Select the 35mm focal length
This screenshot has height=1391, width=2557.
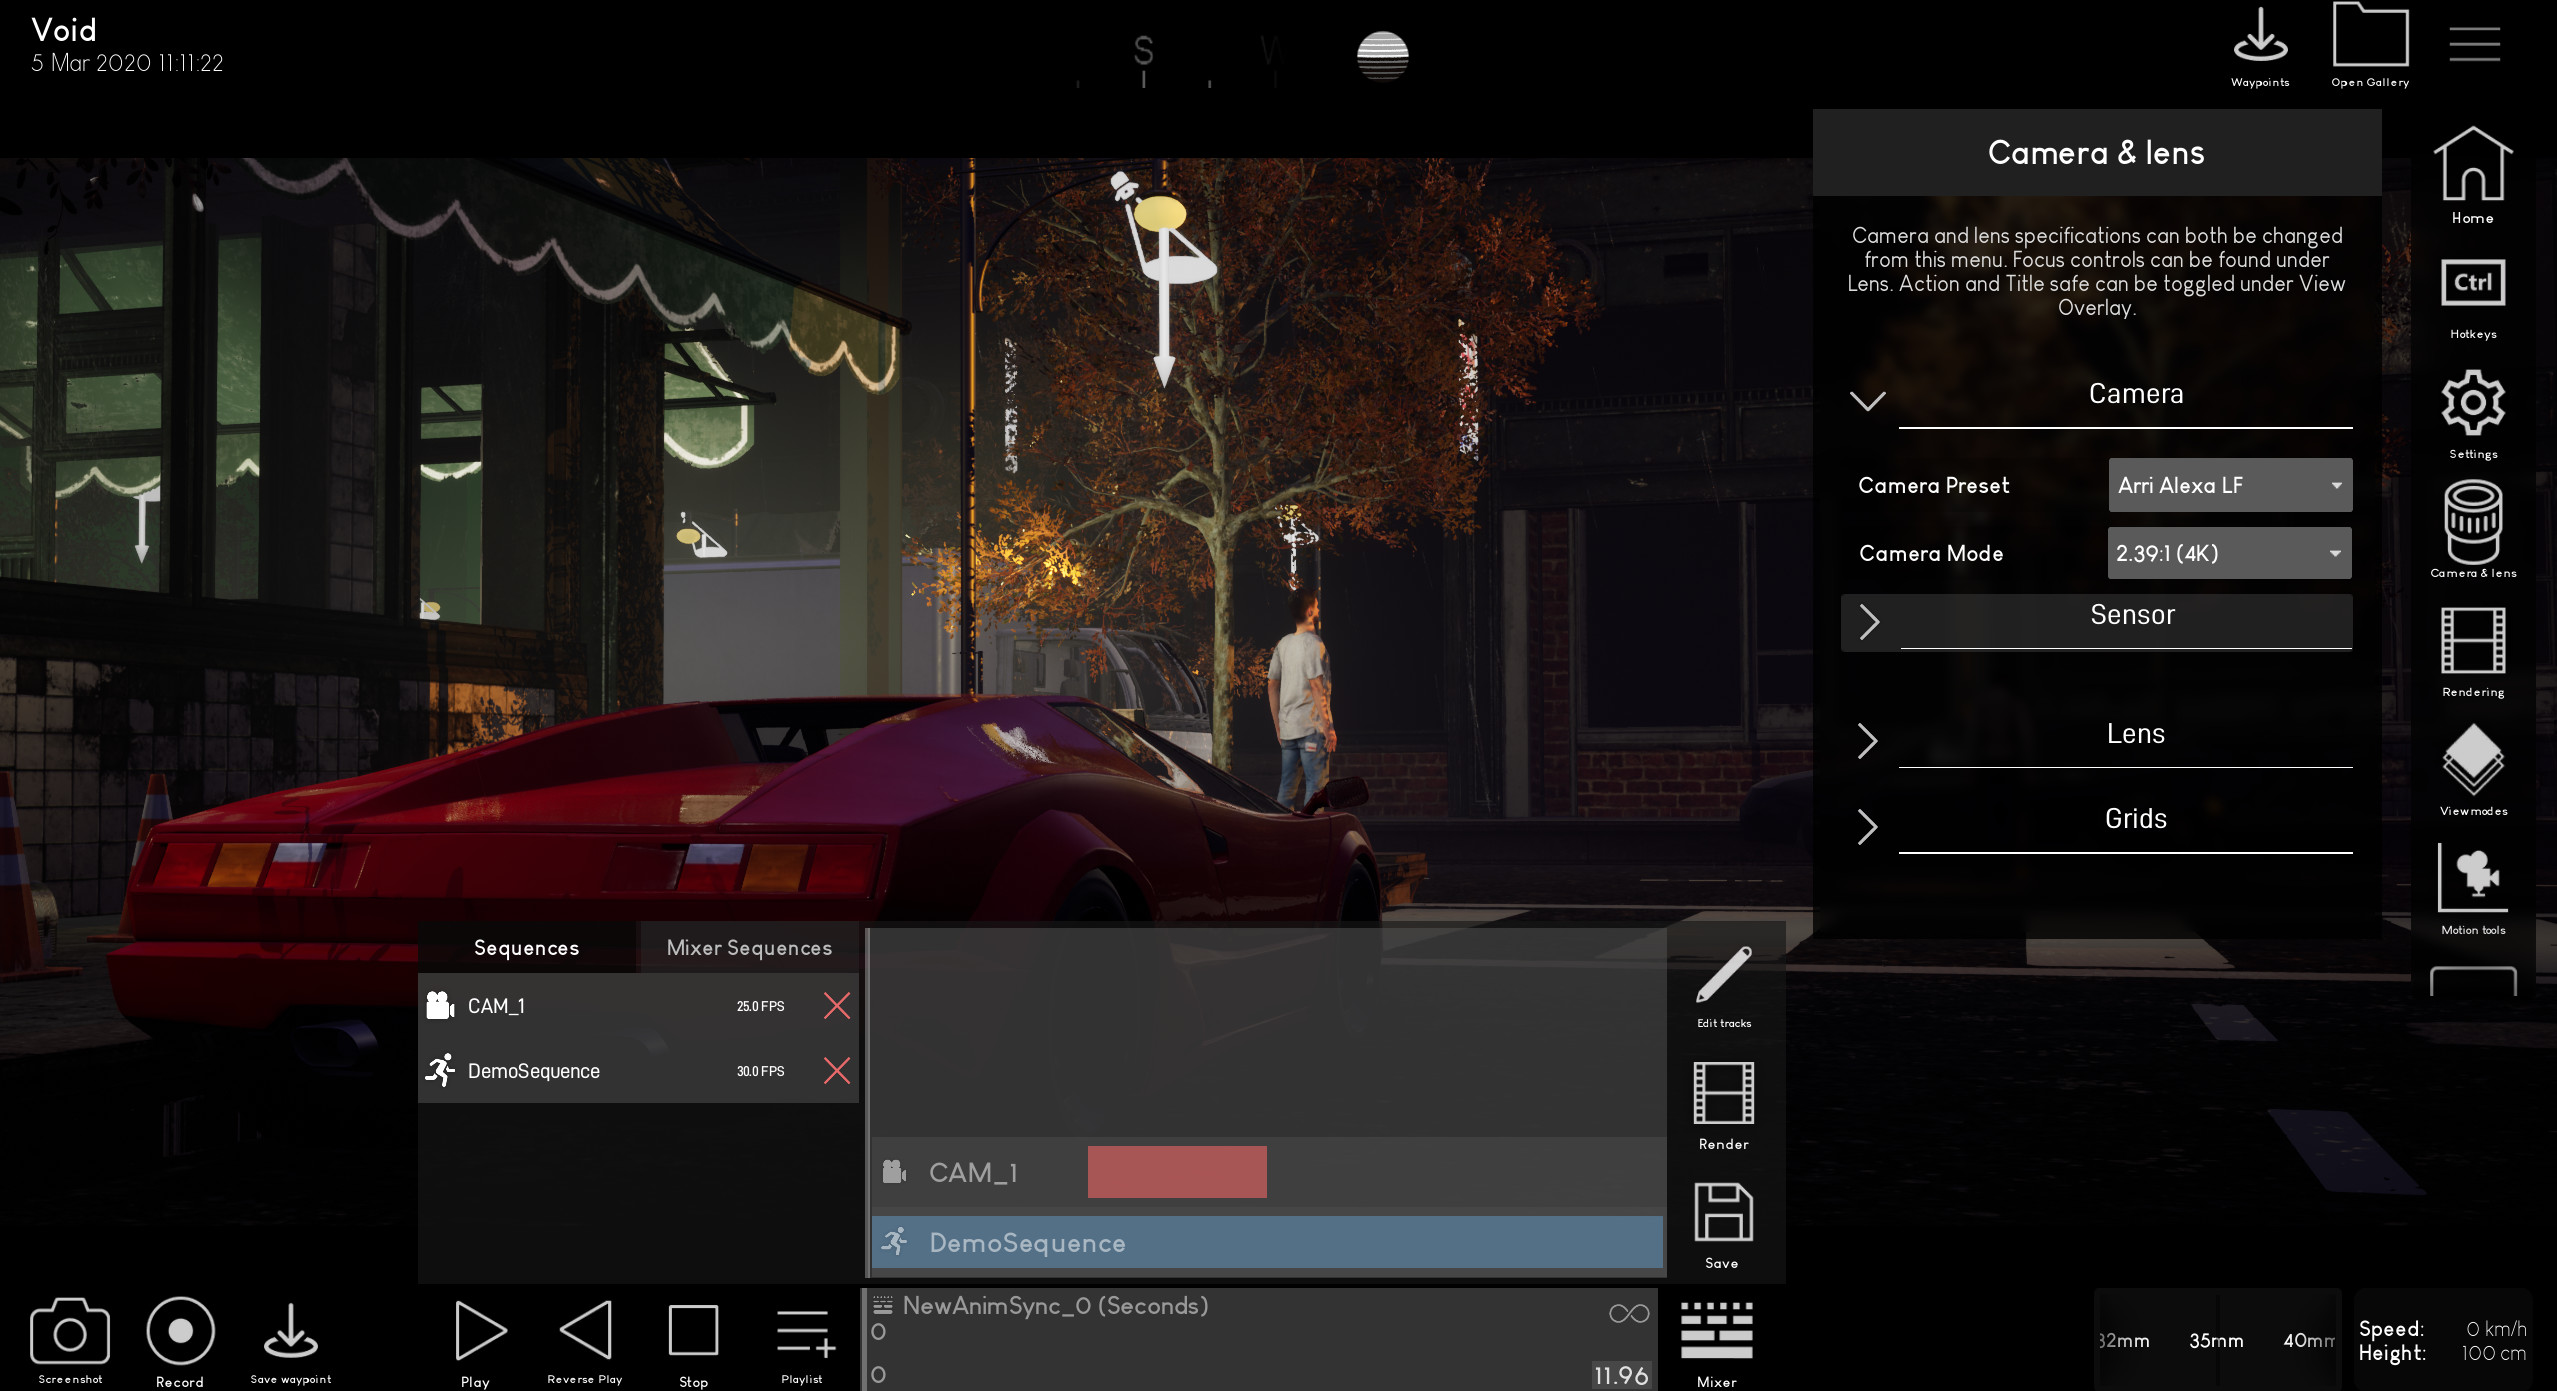(2217, 1341)
